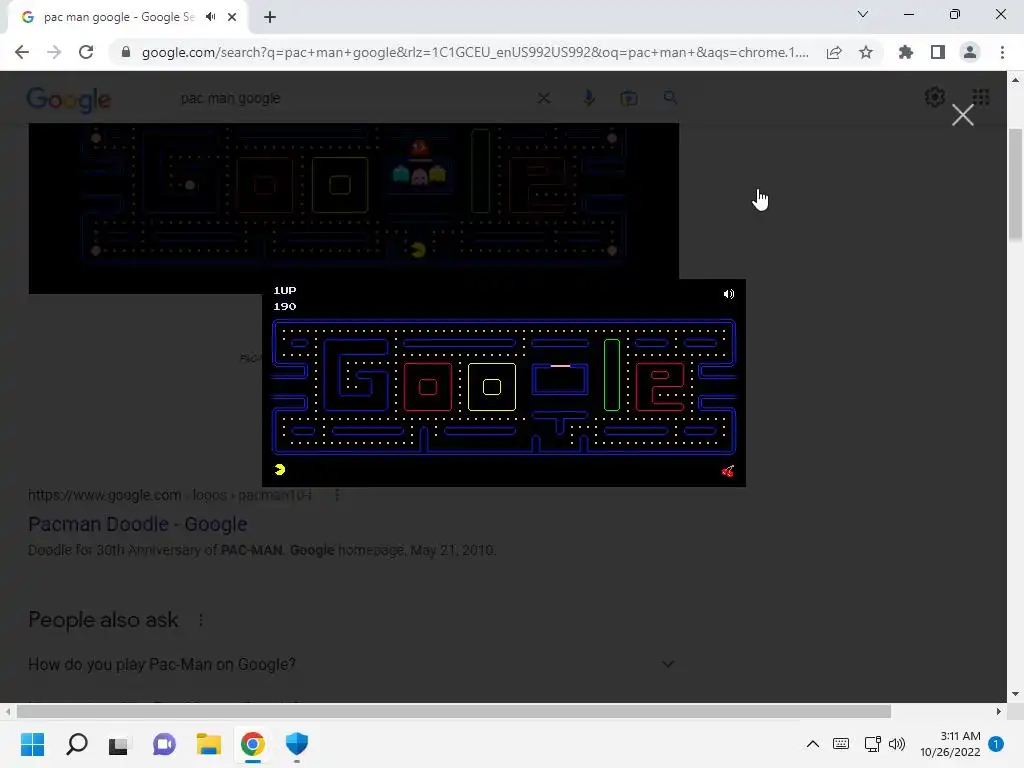This screenshot has height=768, width=1024.
Task: Open clock showing 3:11 AM
Action: [950, 744]
